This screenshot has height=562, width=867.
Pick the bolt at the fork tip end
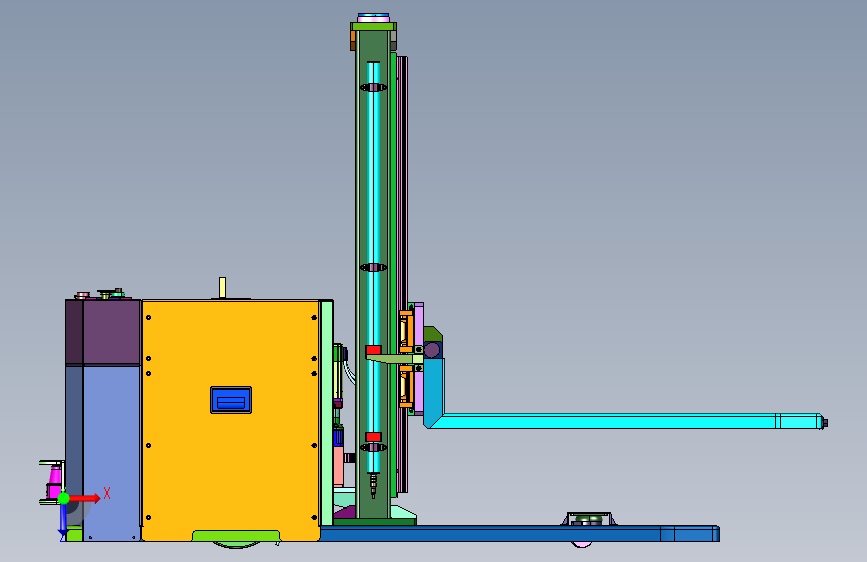coord(824,423)
